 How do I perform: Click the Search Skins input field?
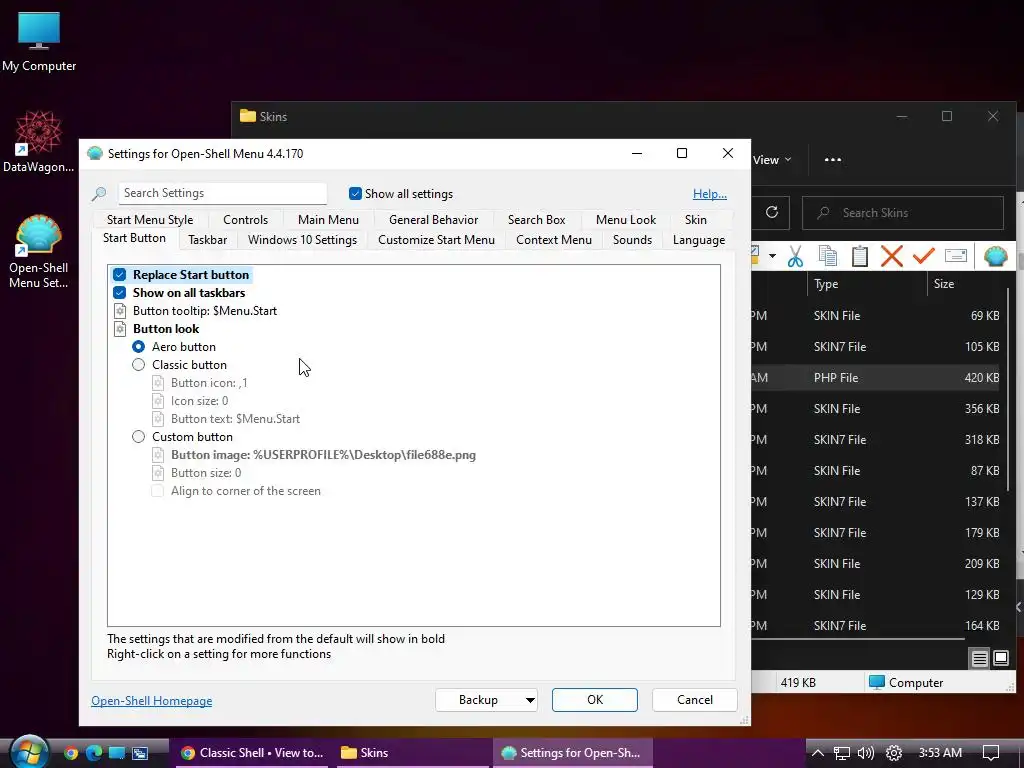[x=903, y=213]
